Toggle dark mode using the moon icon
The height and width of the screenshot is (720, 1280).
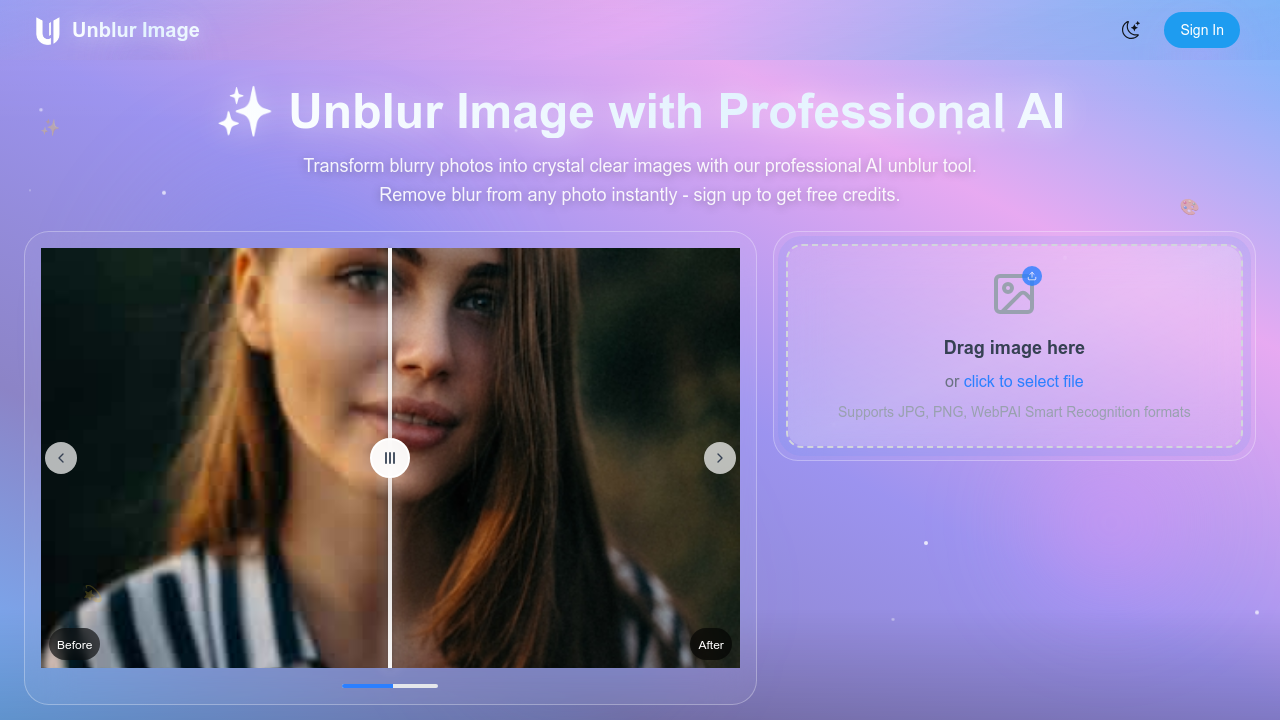(1131, 30)
